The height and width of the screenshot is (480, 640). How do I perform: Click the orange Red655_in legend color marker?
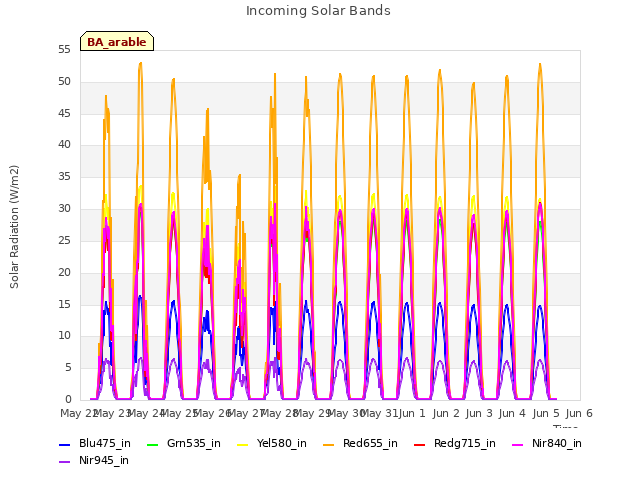(x=329, y=444)
